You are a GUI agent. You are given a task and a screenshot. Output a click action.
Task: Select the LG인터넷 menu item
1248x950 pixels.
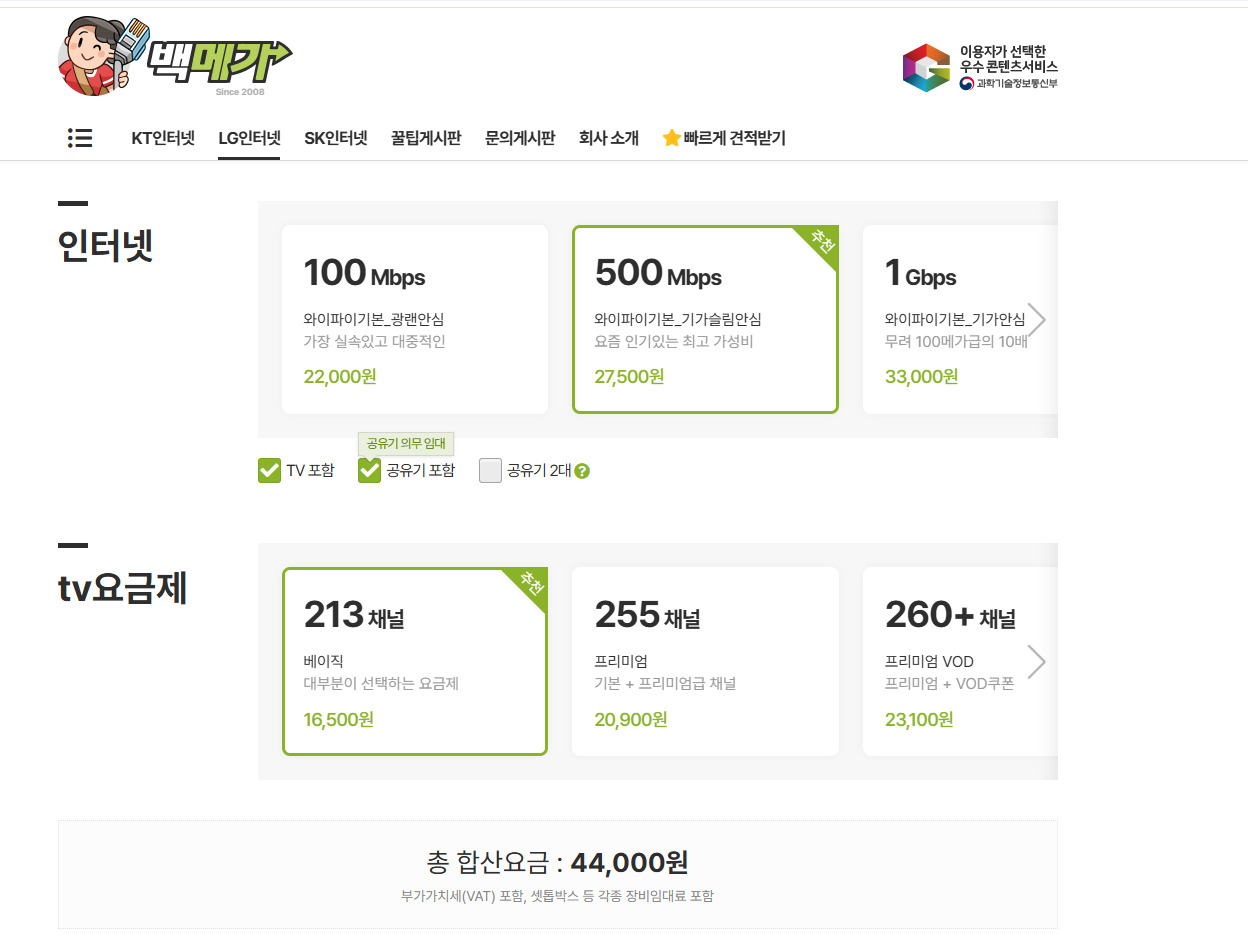point(249,138)
